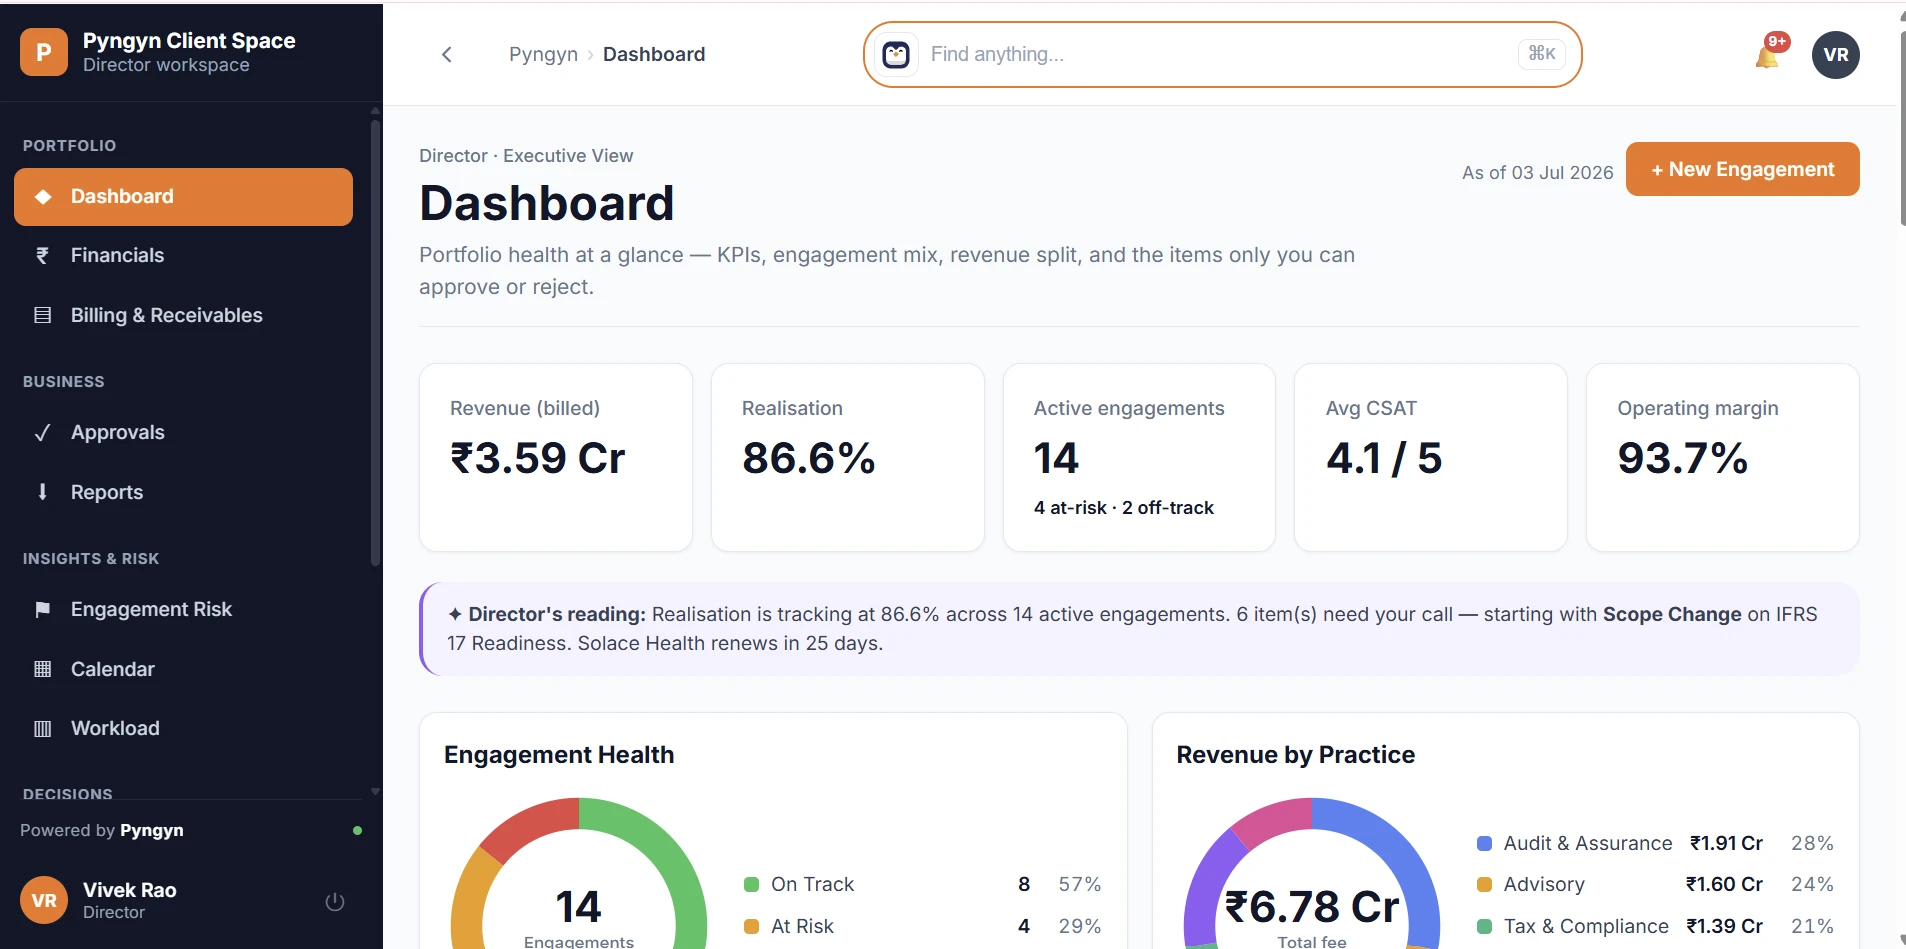Open the VR profile avatar menu
This screenshot has width=1906, height=949.
point(1836,55)
